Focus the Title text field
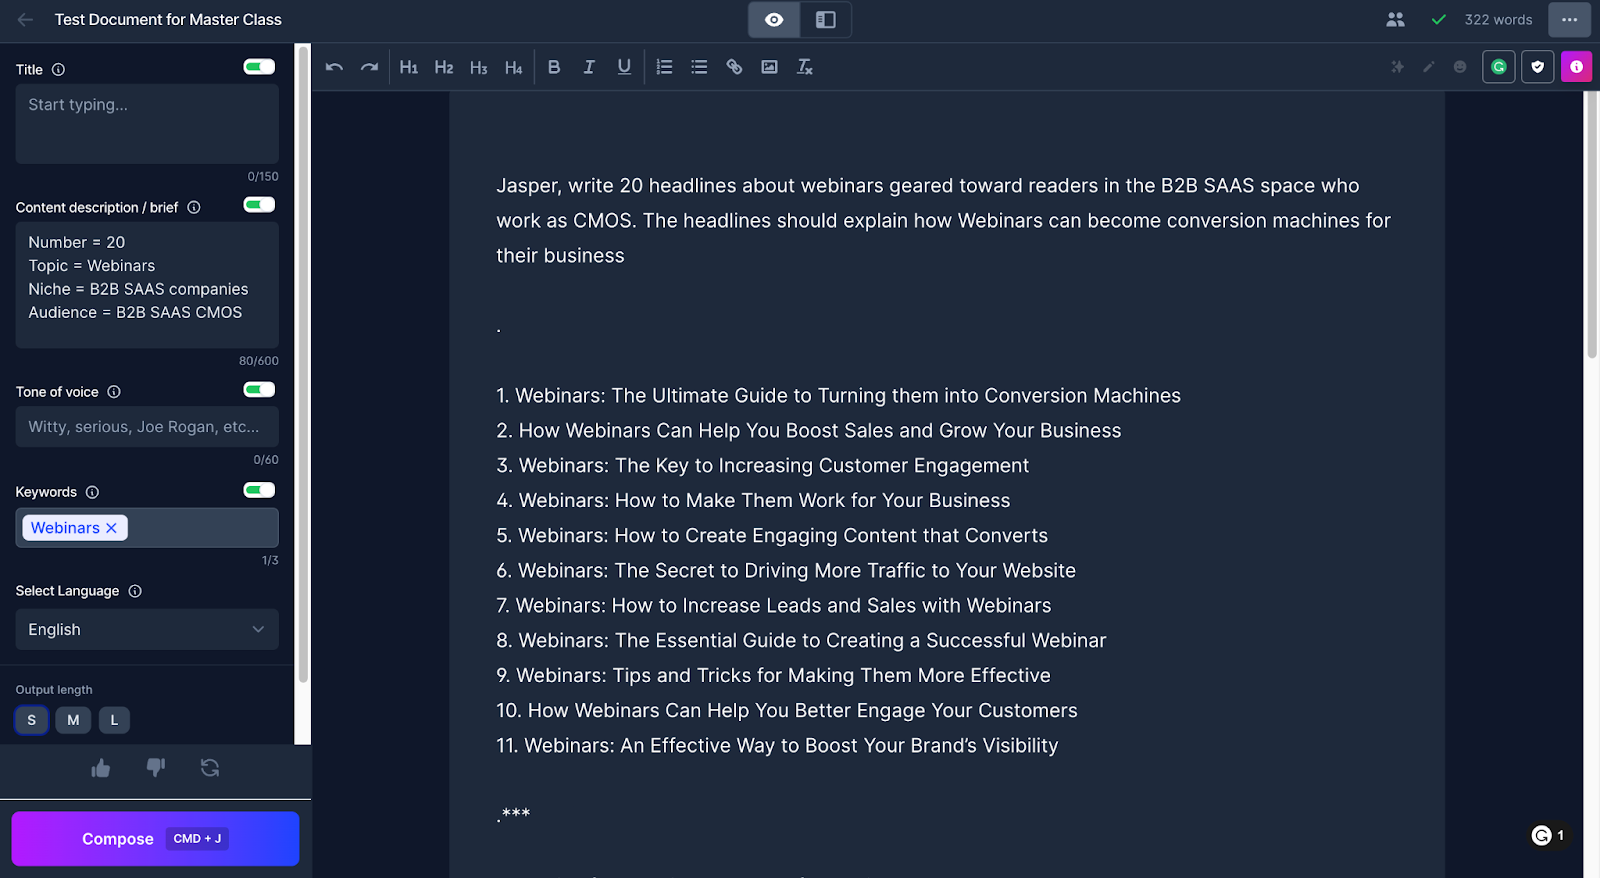 click(x=147, y=124)
